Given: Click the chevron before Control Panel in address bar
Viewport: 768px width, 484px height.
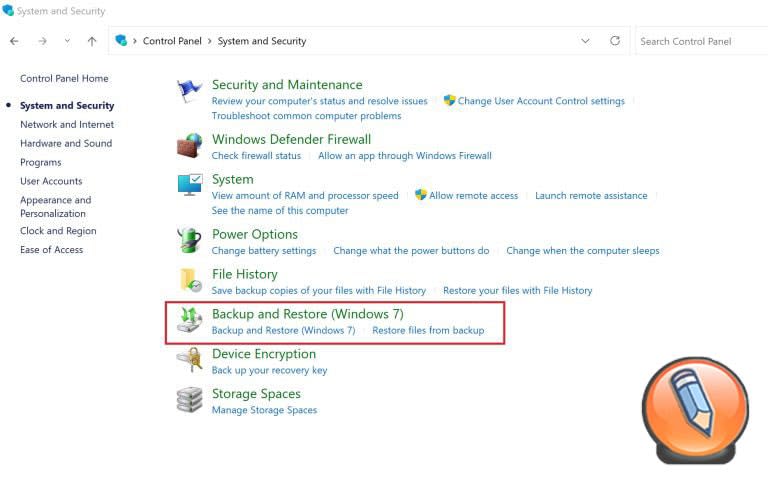Looking at the screenshot, I should point(135,41).
